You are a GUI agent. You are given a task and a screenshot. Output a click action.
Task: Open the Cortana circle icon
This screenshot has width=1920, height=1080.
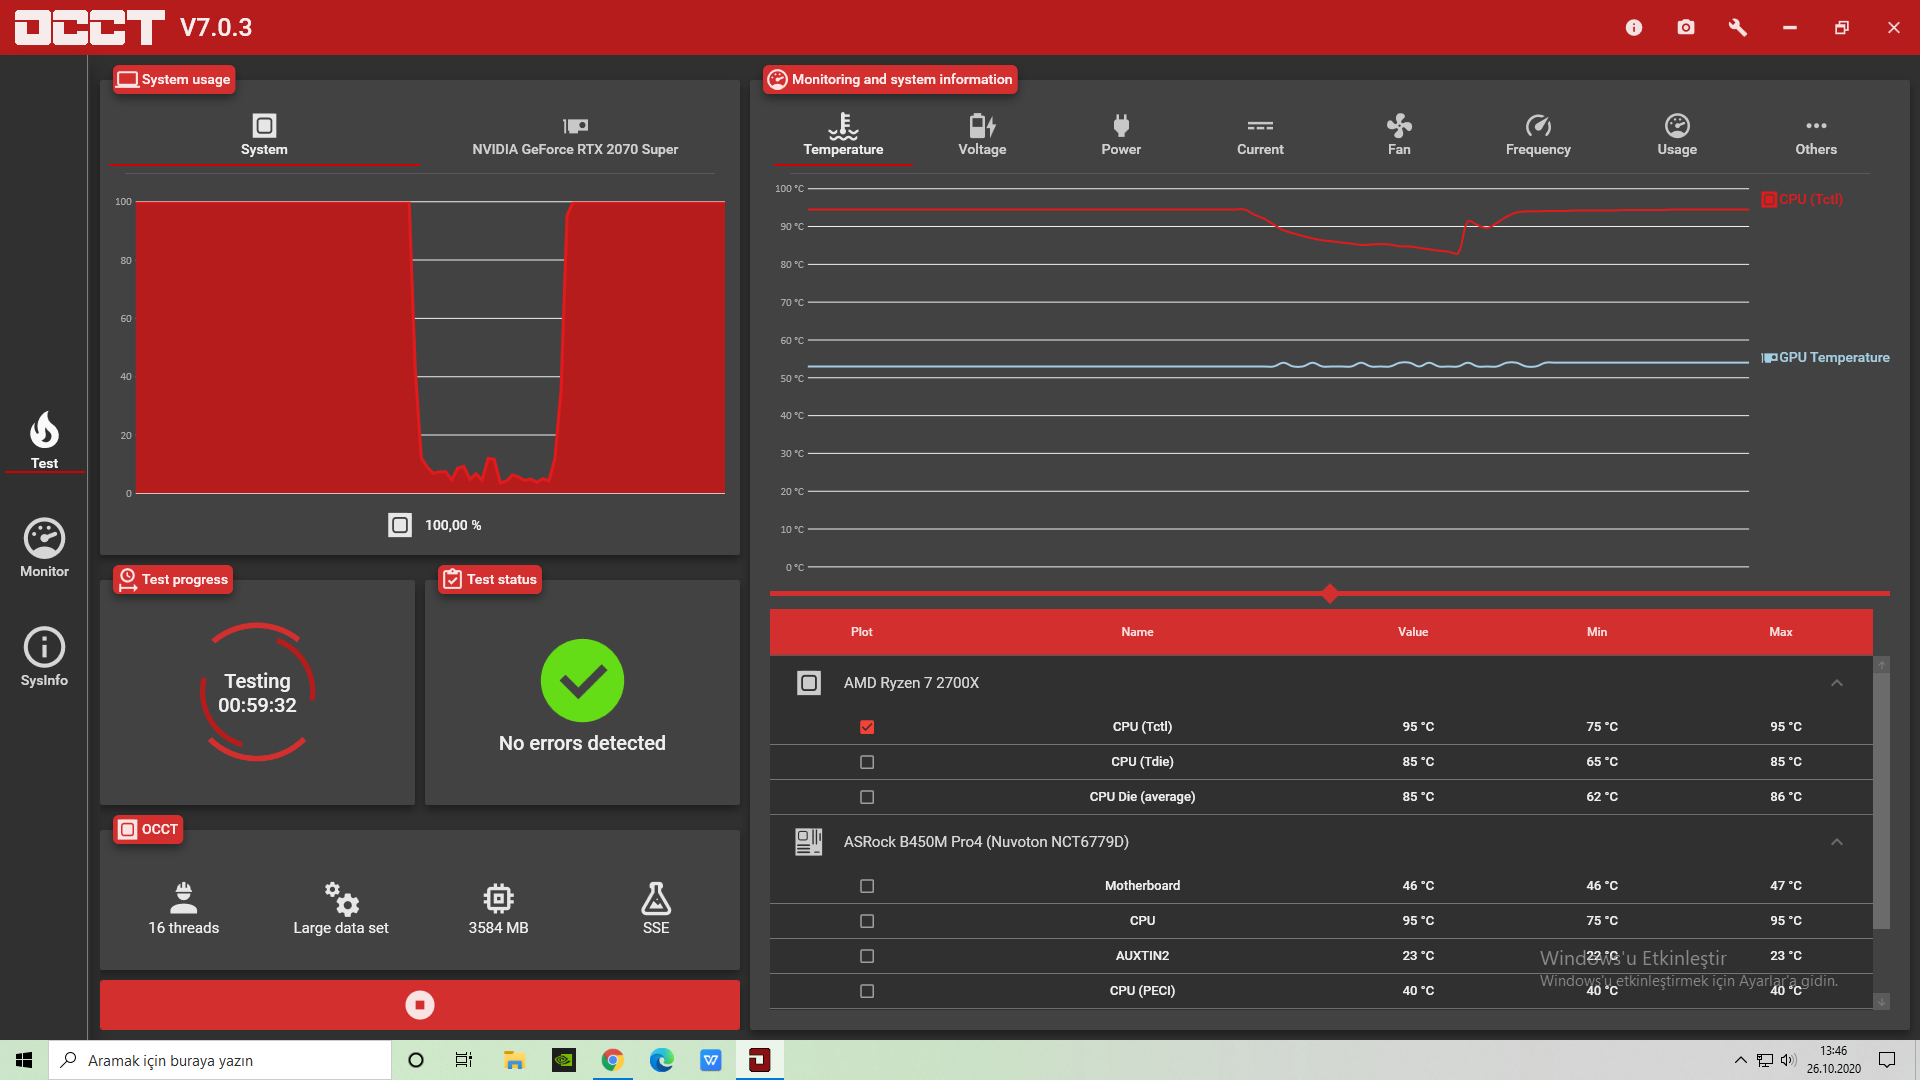(x=416, y=1060)
